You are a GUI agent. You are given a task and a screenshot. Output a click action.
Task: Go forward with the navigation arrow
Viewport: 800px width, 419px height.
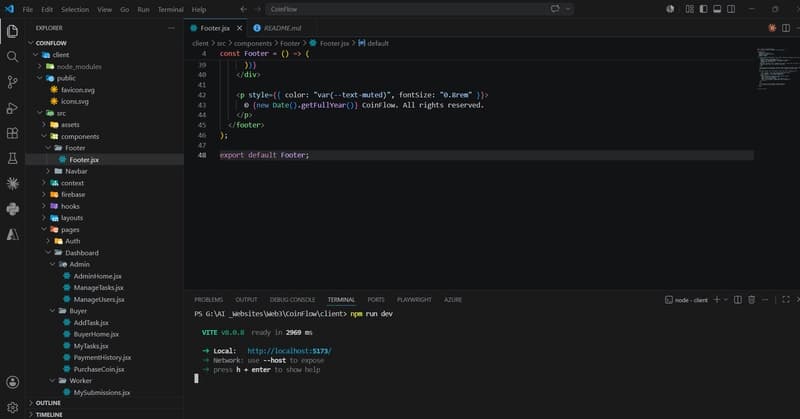click(257, 9)
